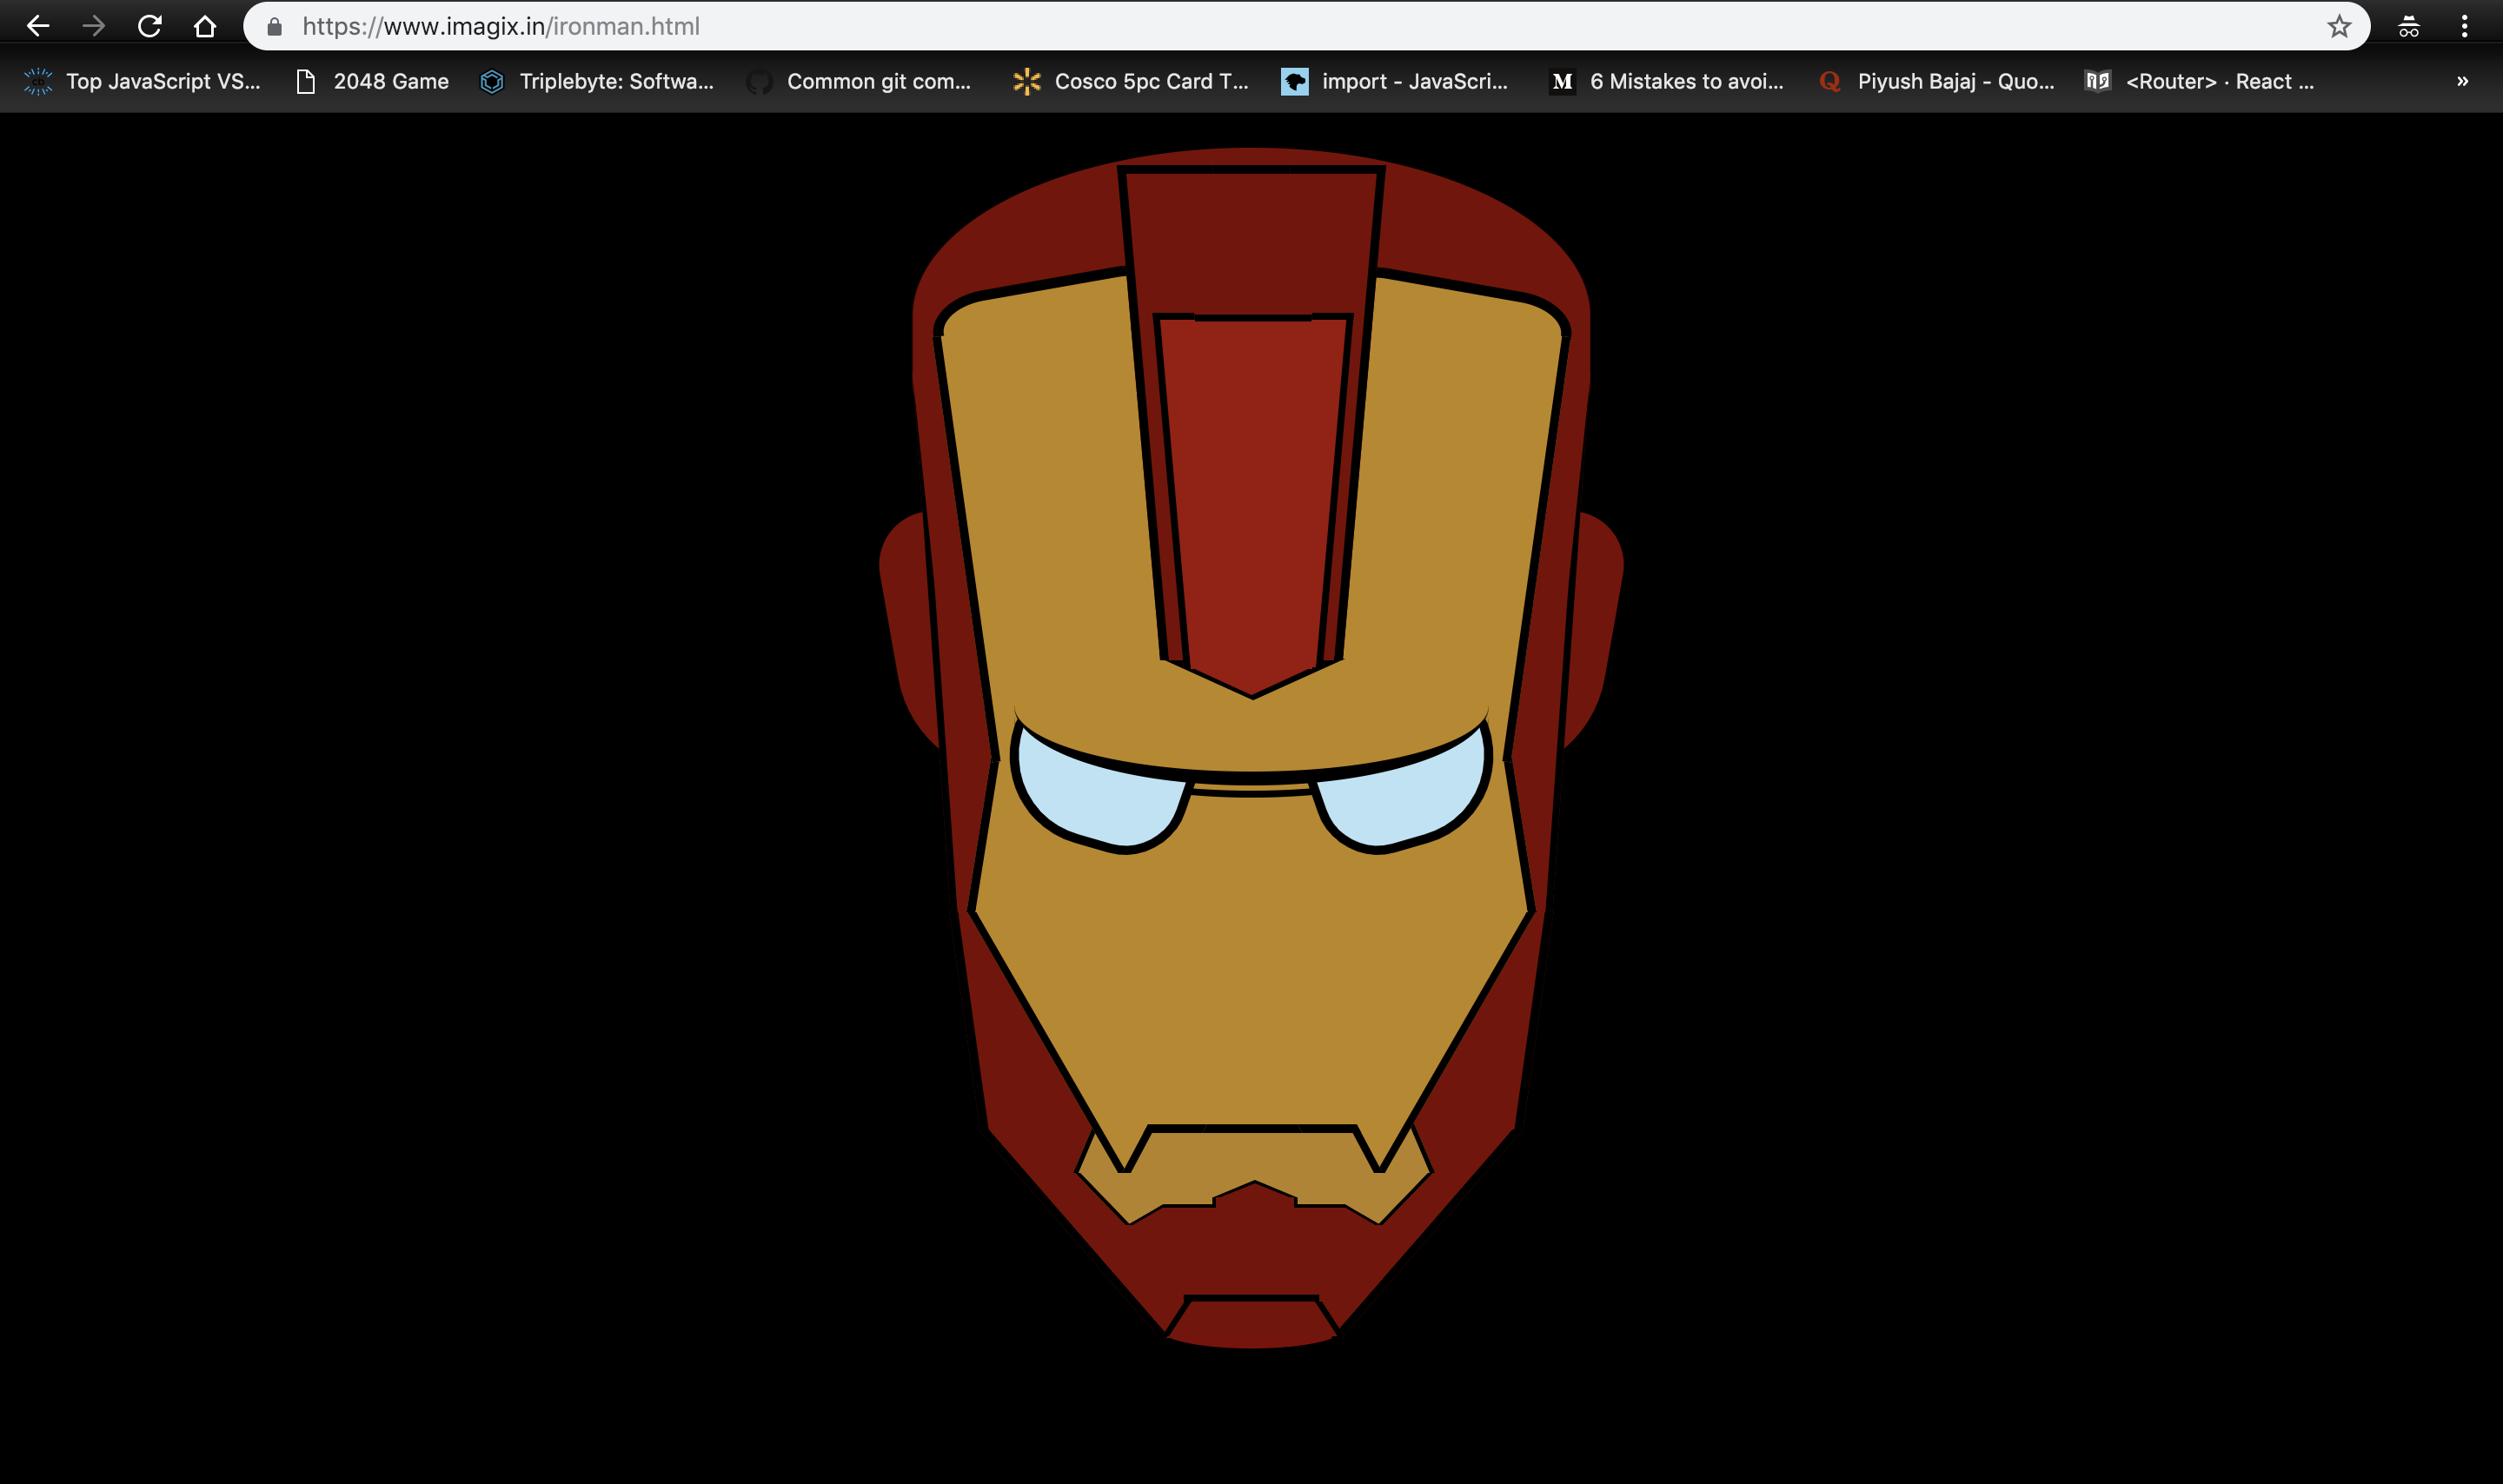Viewport: 2503px width, 1484px height.
Task: Open the 2048 Game bookmark
Action: click(x=373, y=82)
